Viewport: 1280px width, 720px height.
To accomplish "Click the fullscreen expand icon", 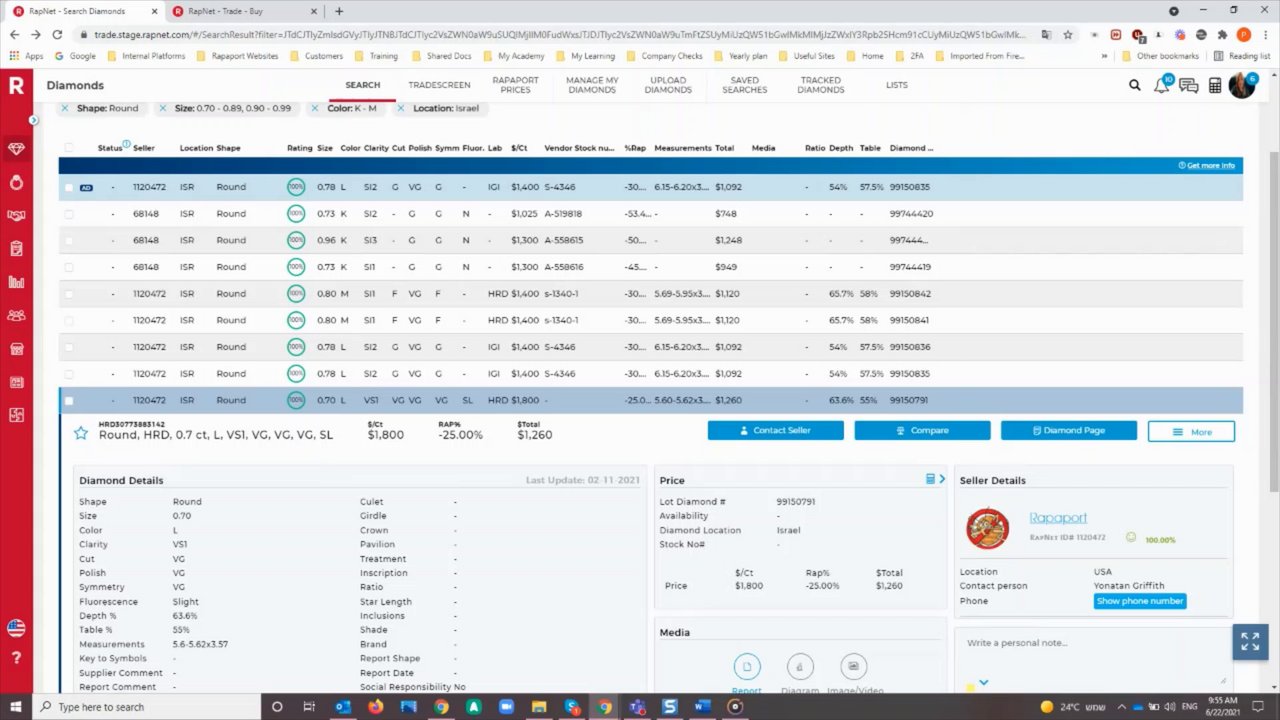I will [1250, 642].
